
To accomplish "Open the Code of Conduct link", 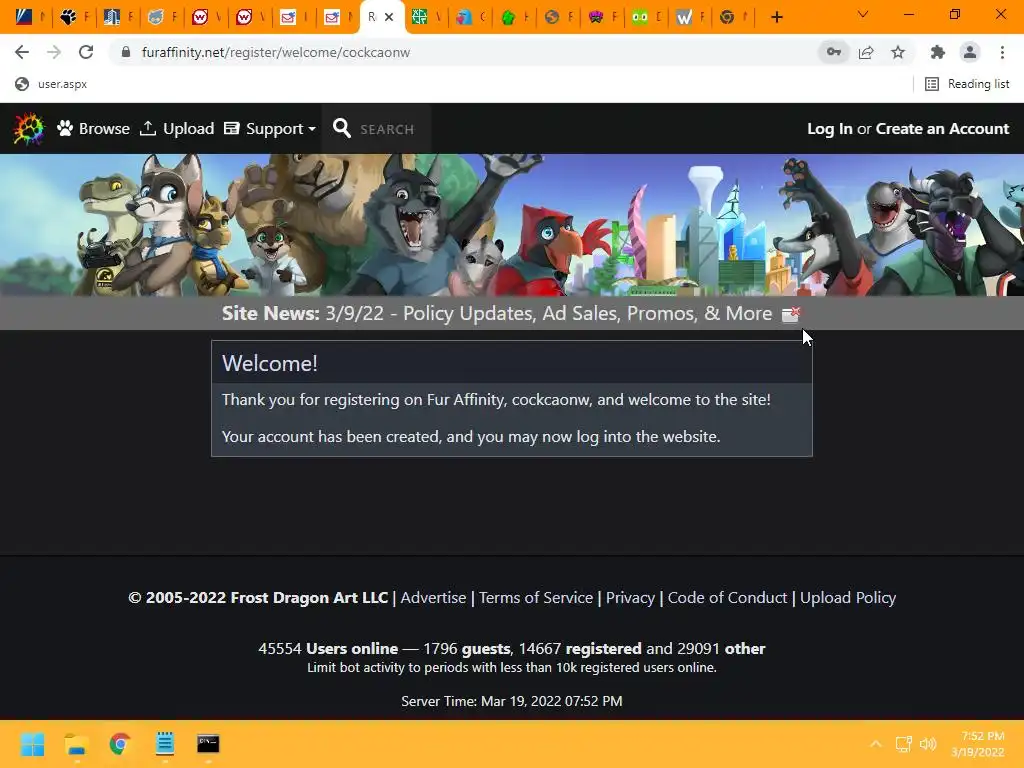I will click(728, 598).
